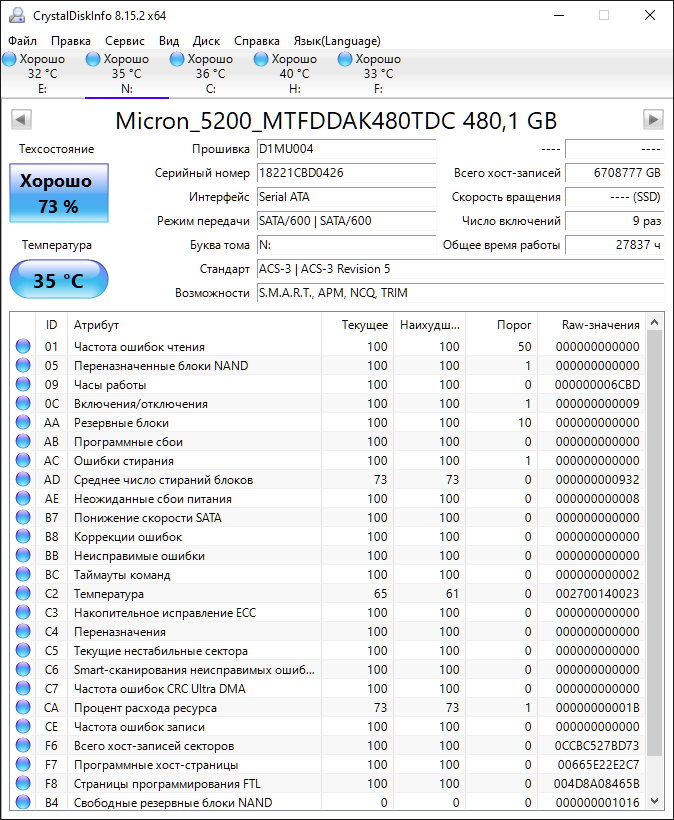Select disk N: tab at 35 °C
Screen dimensions: 674x820
pyautogui.click(x=127, y=74)
